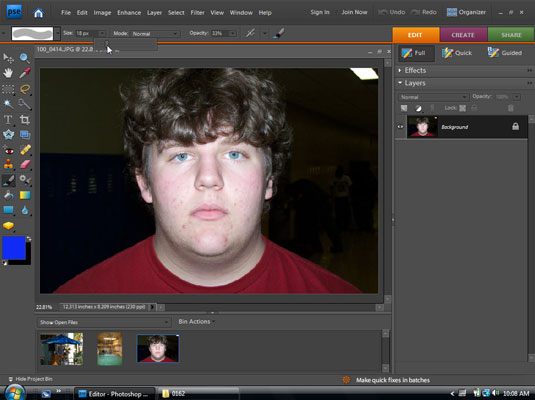Click Make quick fixes in batches
The height and width of the screenshot is (400, 535).
[393, 380]
